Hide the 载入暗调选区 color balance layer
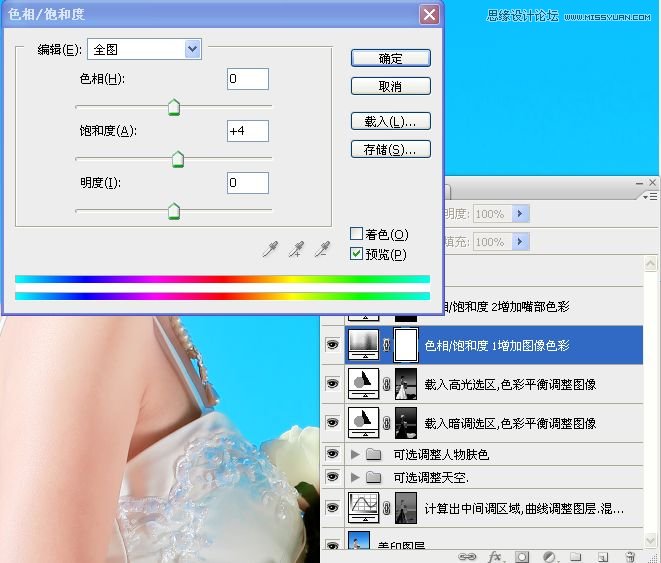The width and height of the screenshot is (661, 563). point(333,422)
